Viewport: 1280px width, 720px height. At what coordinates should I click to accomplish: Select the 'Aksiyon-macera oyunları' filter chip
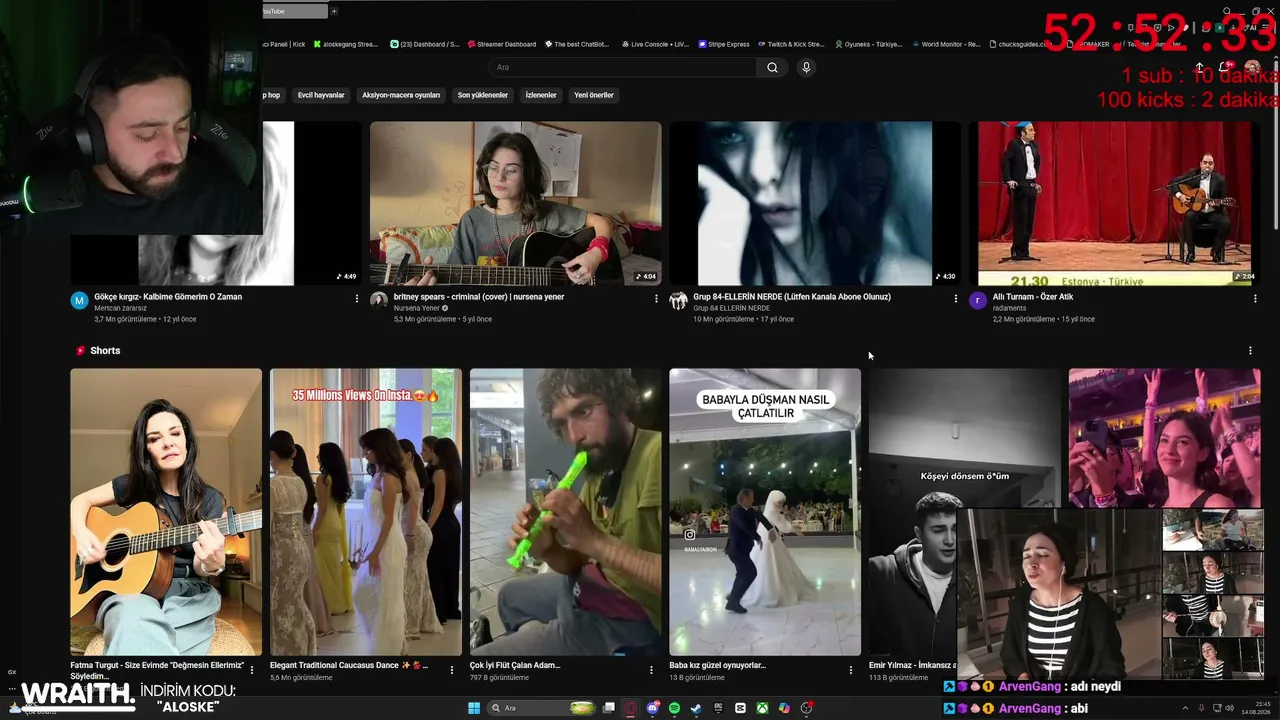point(401,95)
